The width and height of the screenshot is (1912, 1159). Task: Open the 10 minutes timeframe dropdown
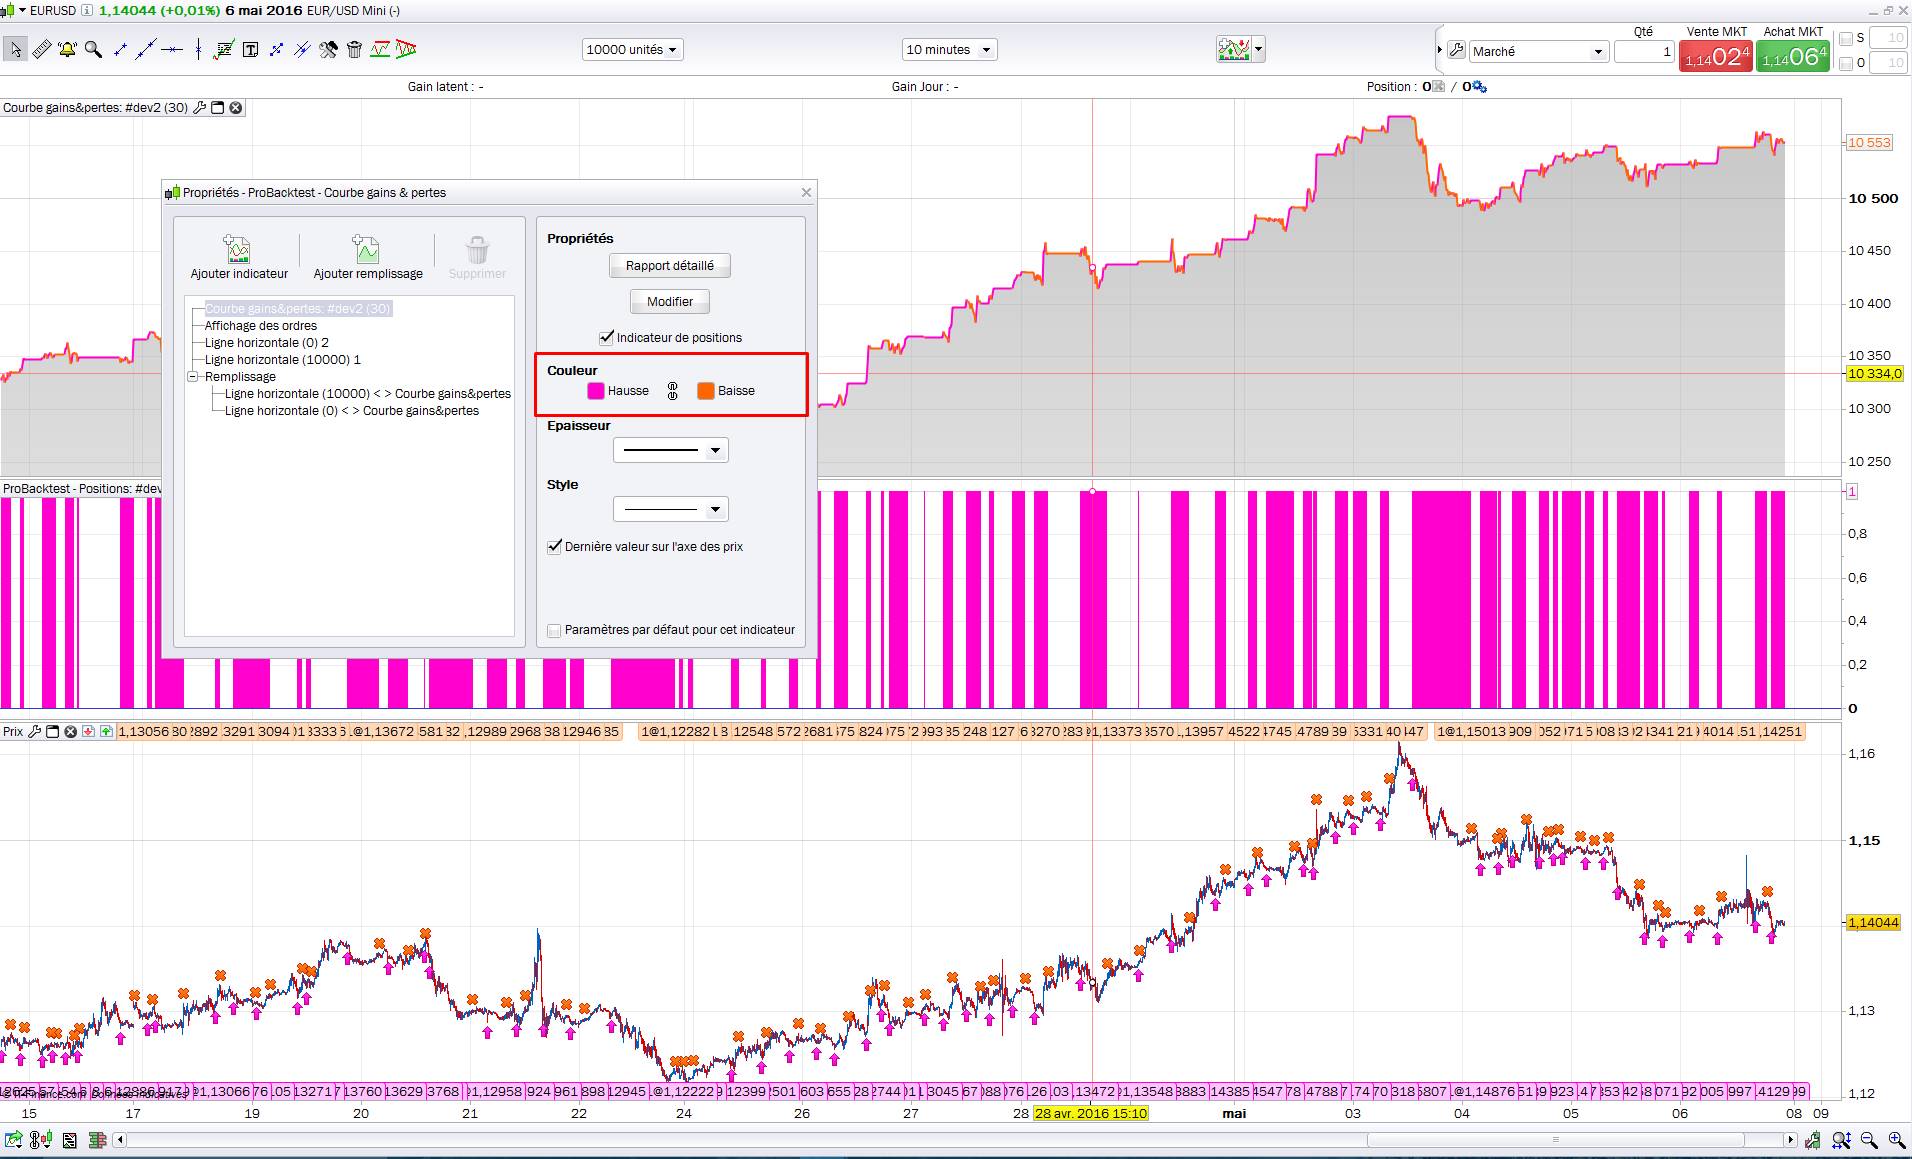948,50
